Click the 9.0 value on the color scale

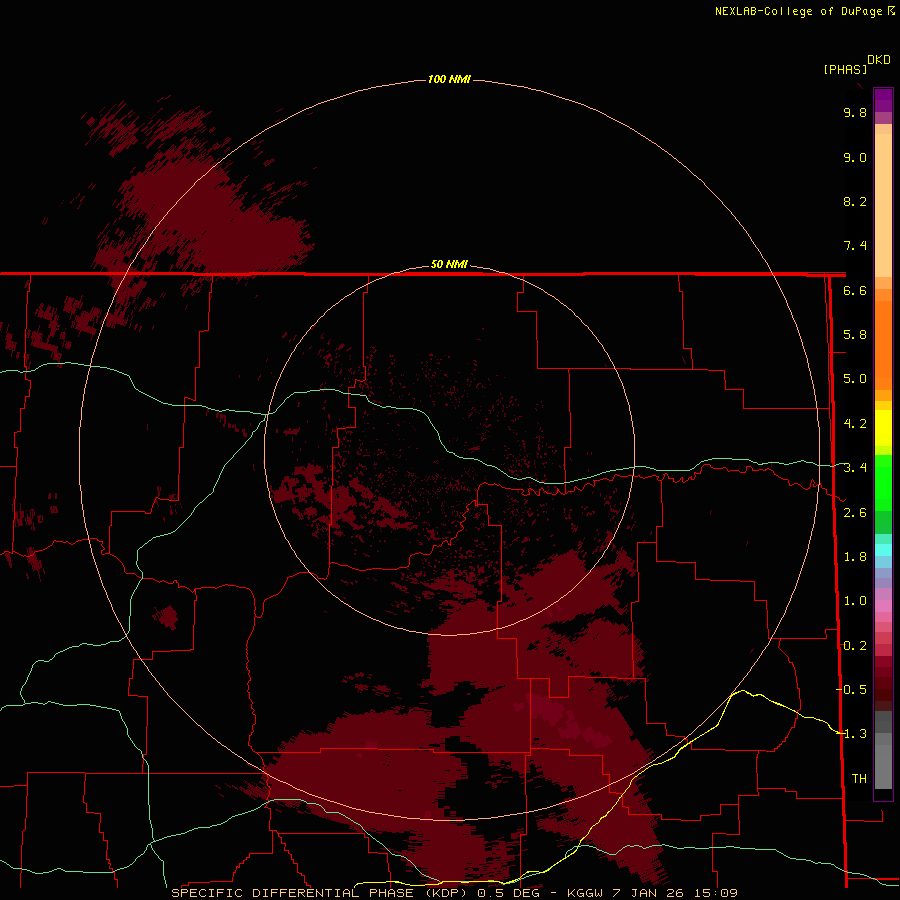[855, 157]
